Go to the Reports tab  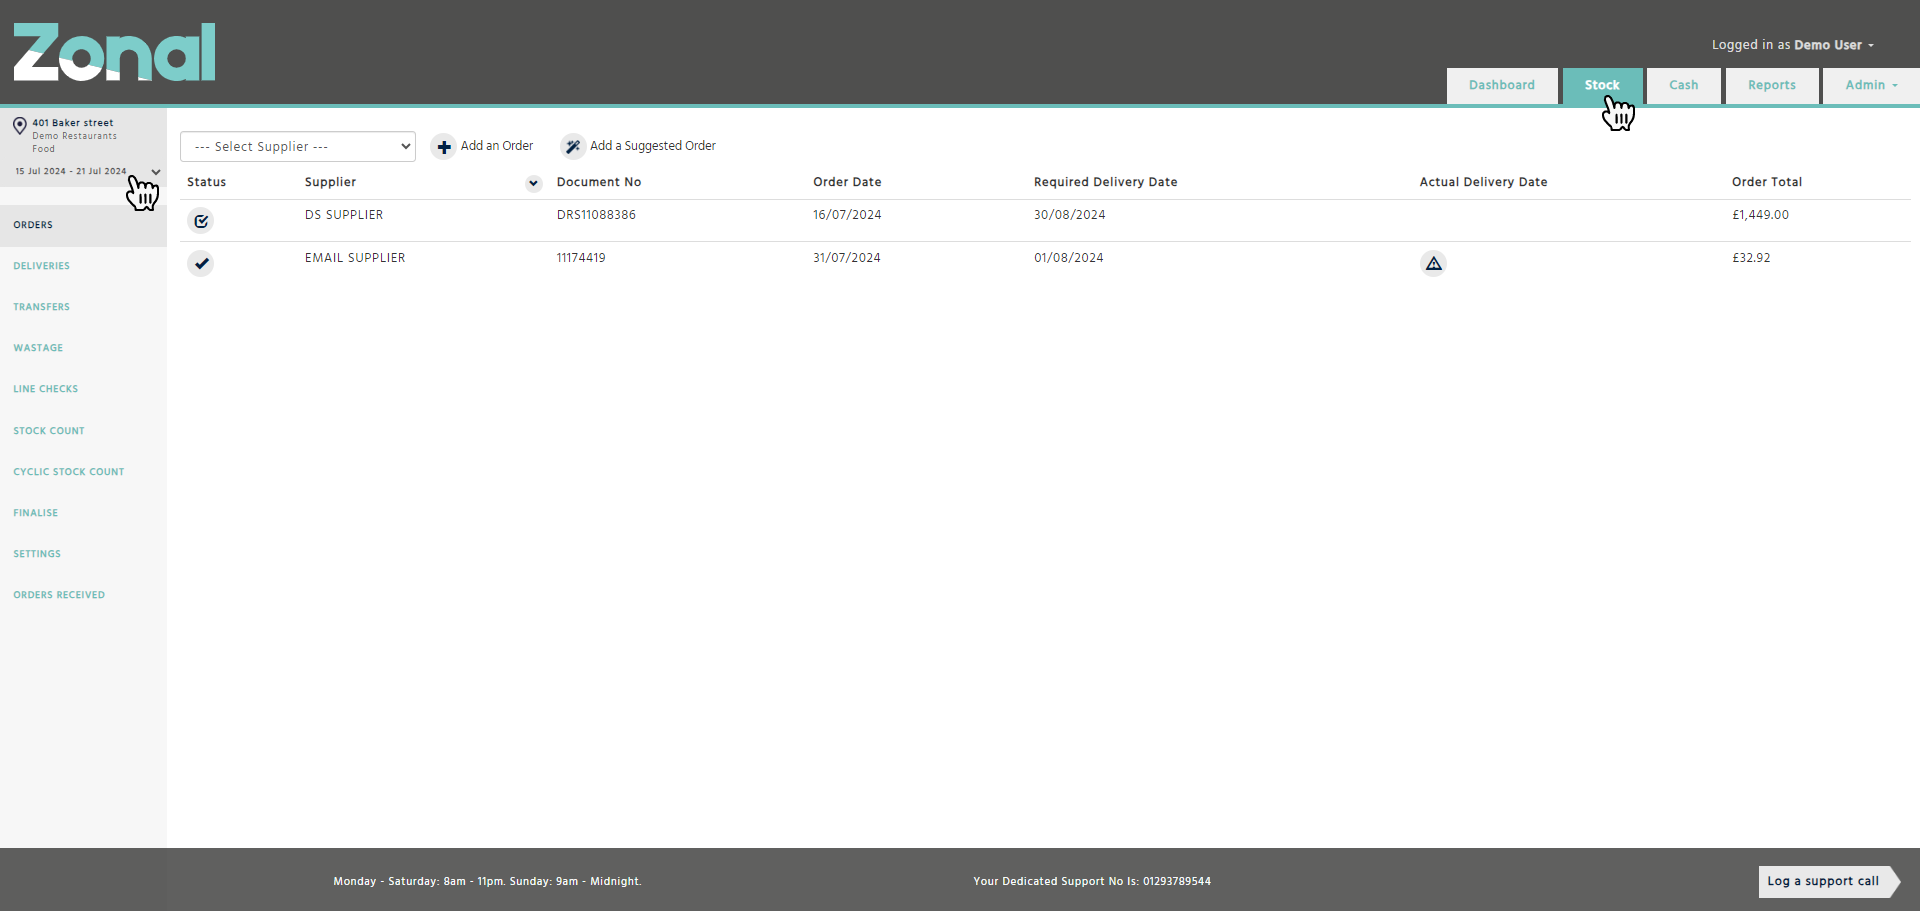tap(1771, 85)
